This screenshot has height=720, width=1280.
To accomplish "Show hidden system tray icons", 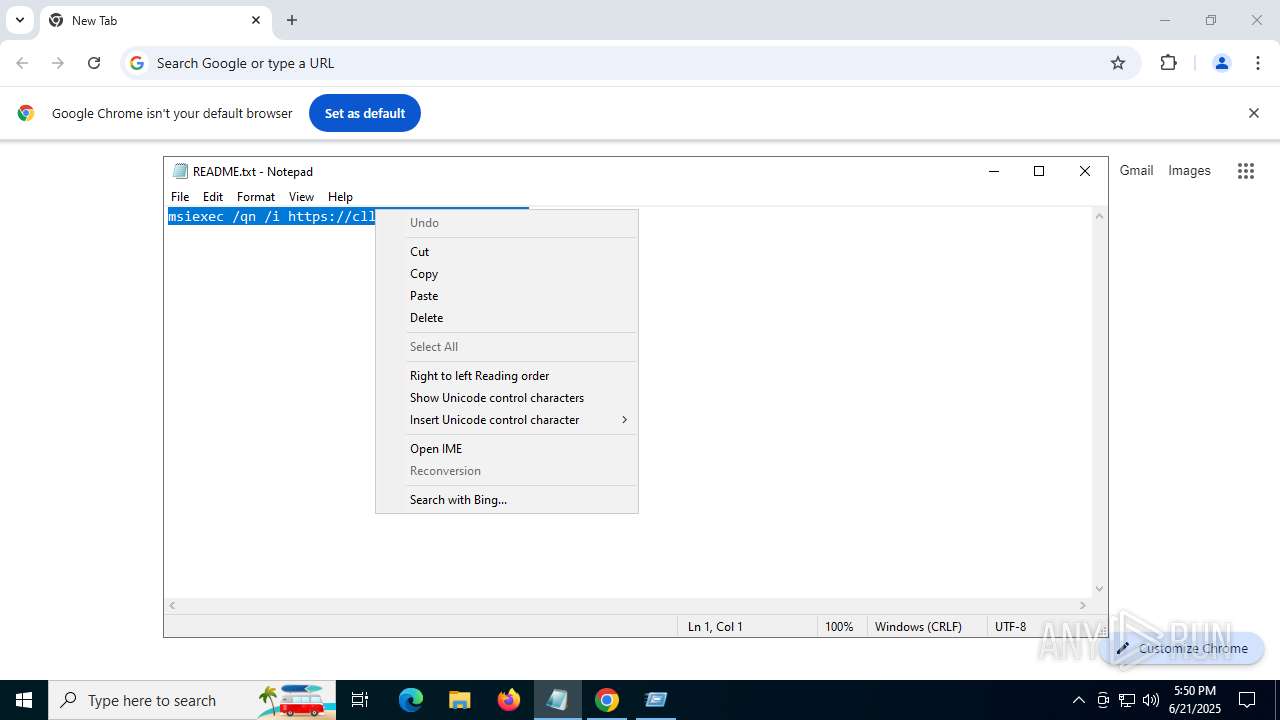I will click(1078, 700).
